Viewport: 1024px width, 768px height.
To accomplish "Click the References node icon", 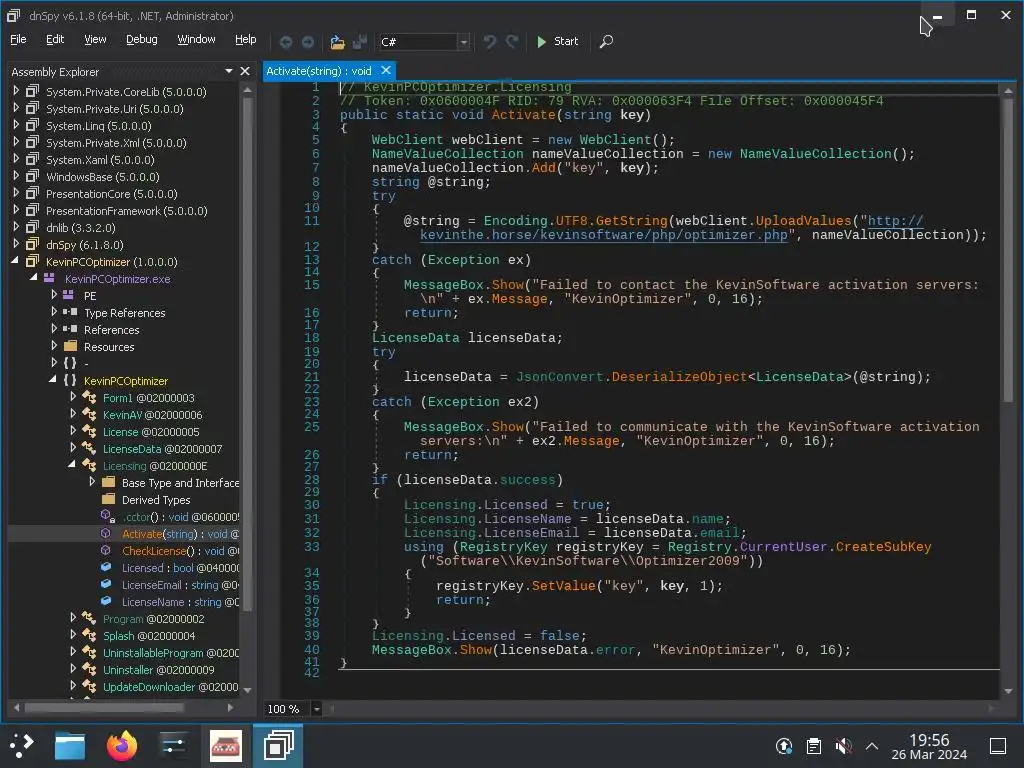I will pyautogui.click(x=70, y=329).
